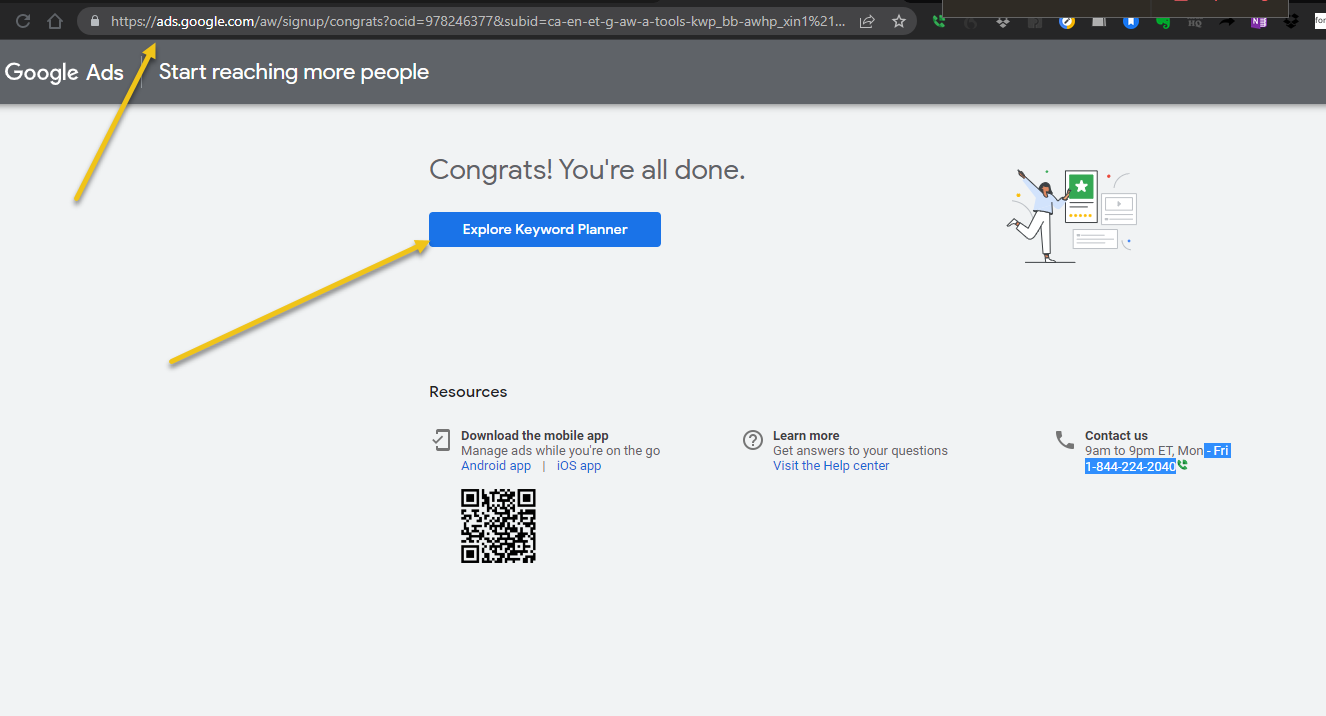
Task: Click the mobile app QR code
Action: click(x=498, y=526)
